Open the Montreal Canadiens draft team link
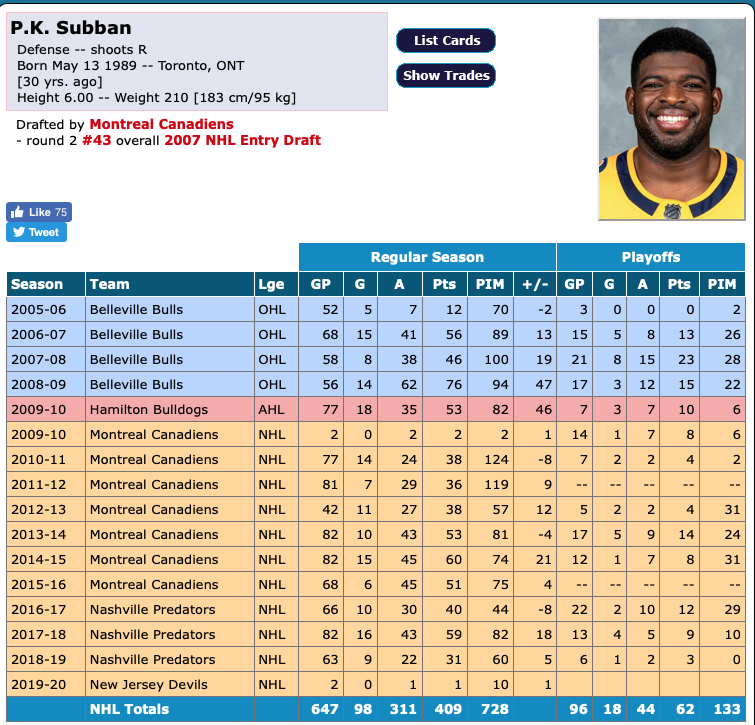Screen dimensions: 755x725 [161, 124]
